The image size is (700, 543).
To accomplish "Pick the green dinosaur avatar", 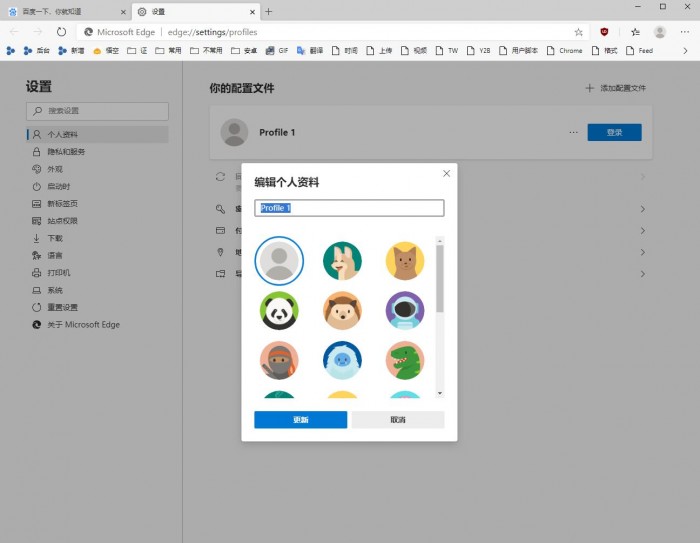I will (405, 360).
